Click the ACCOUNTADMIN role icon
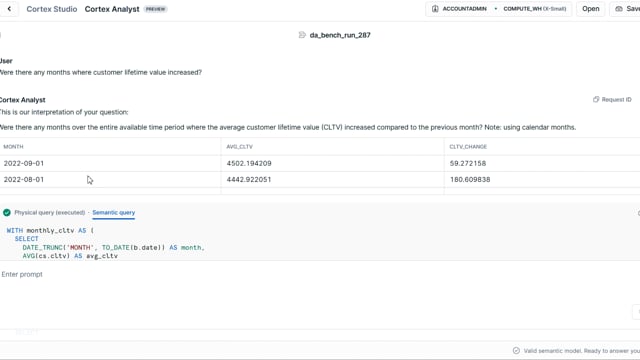 click(x=435, y=9)
